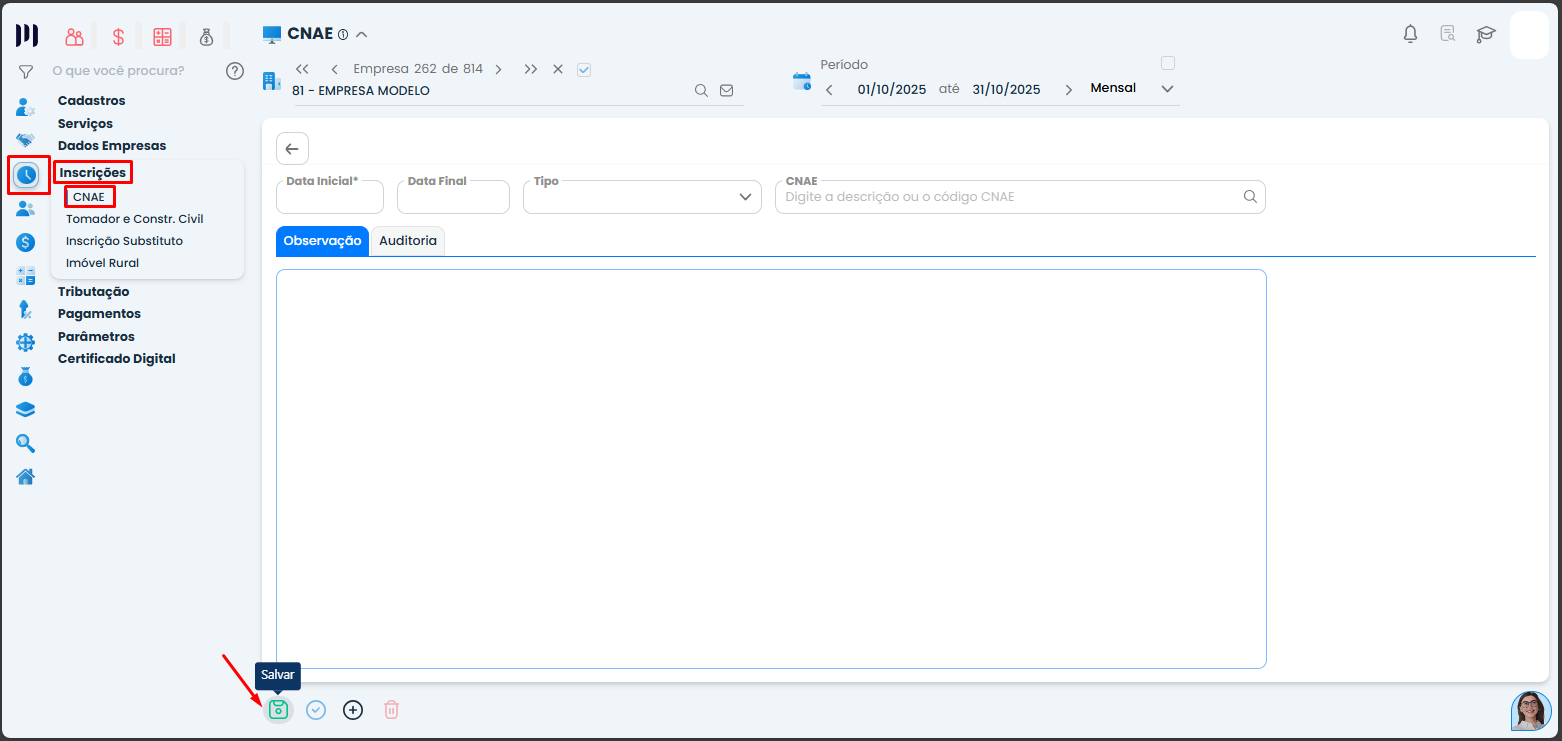Open the red people module icon
The width and height of the screenshot is (1562, 741).
click(75, 37)
